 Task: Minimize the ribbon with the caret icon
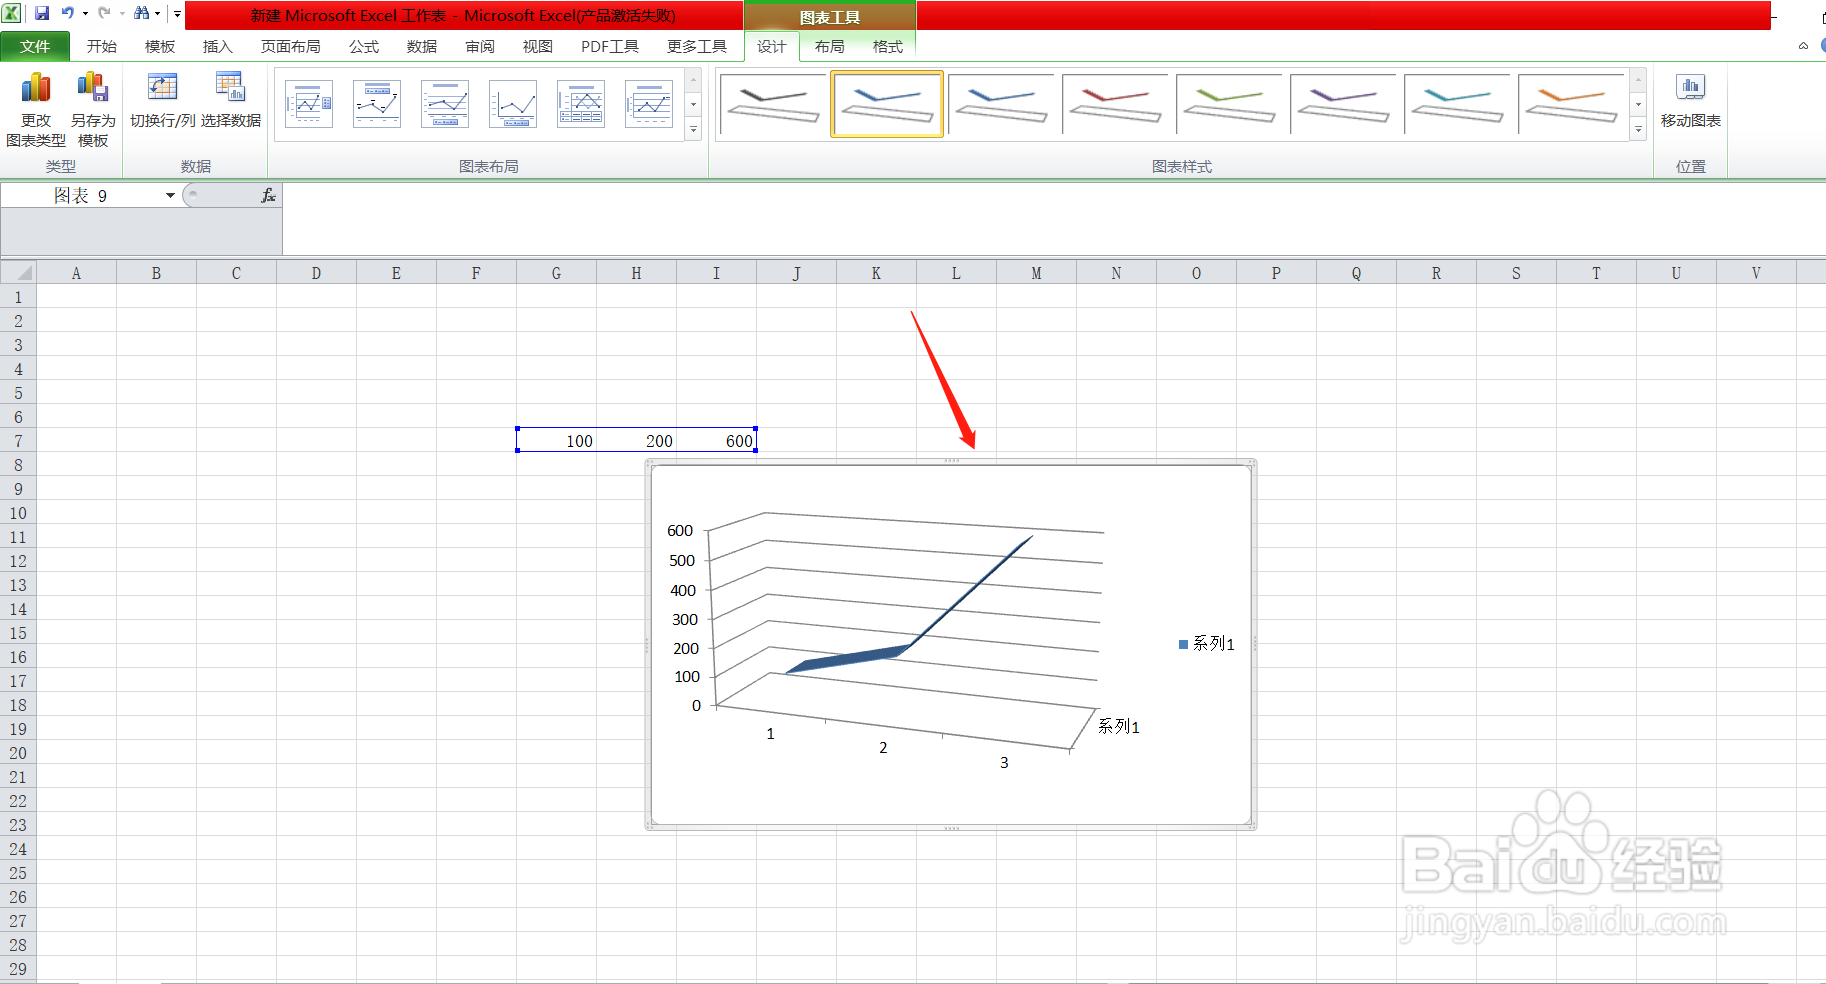pyautogui.click(x=1803, y=46)
